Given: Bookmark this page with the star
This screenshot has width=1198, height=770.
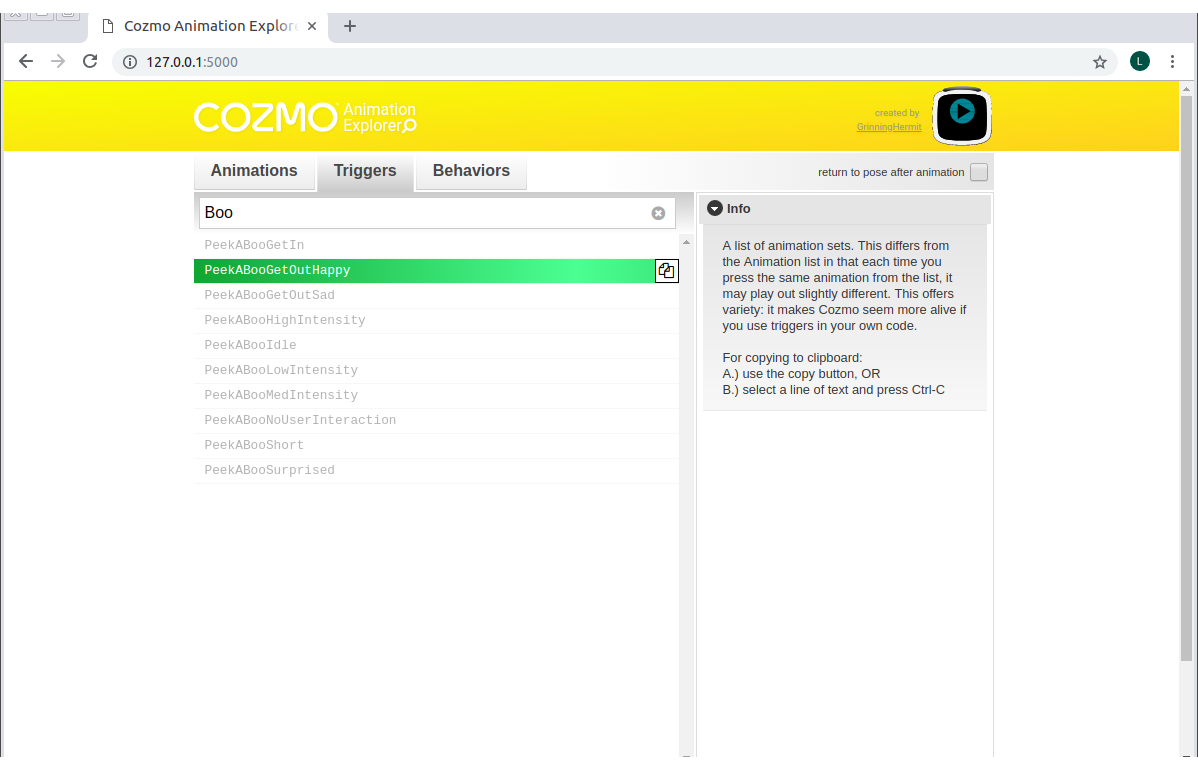Looking at the screenshot, I should point(1099,62).
